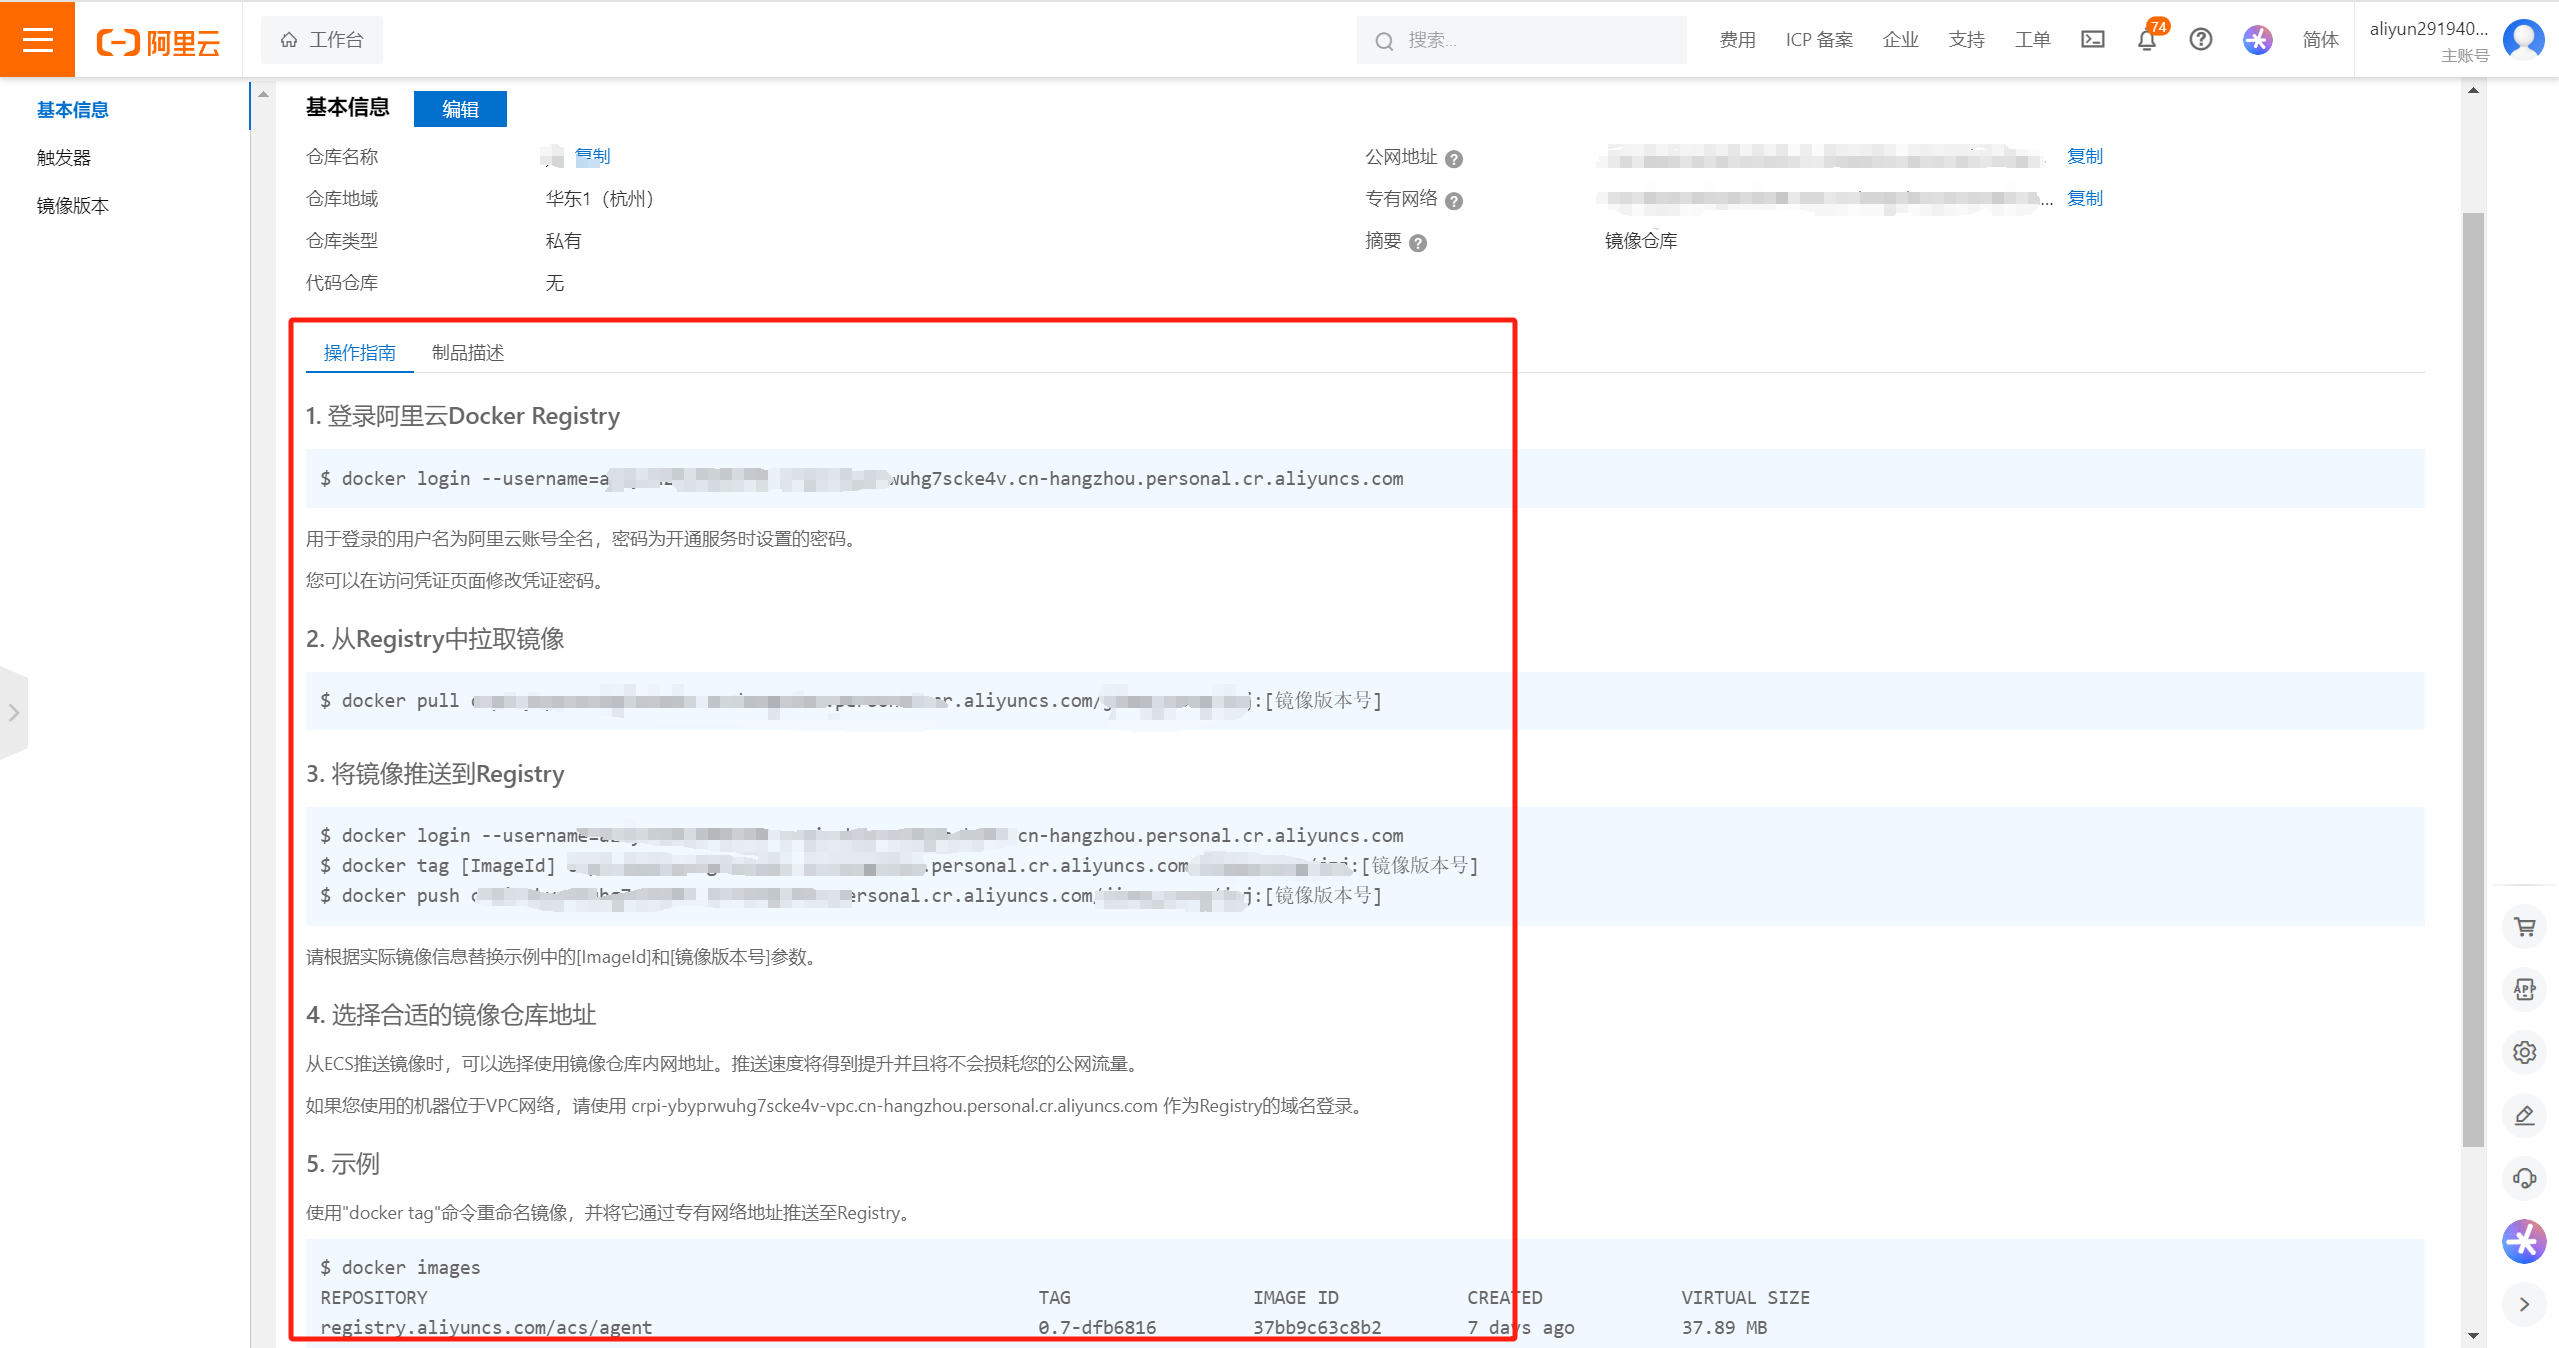Open the orange hamburger navigation menu

(x=37, y=39)
